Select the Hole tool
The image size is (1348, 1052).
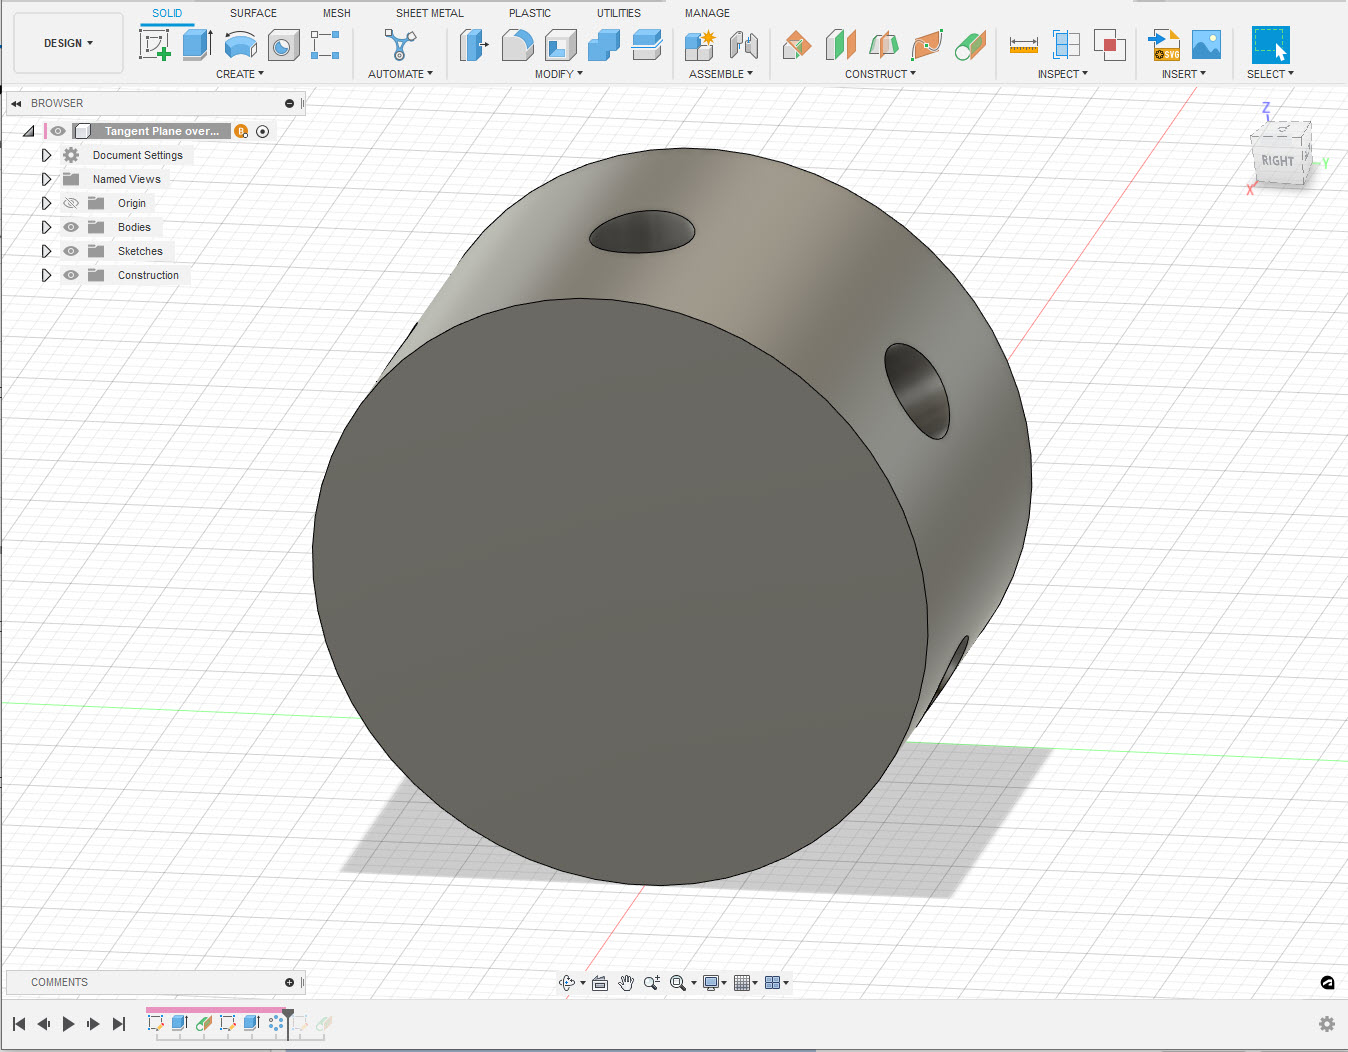pyautogui.click(x=283, y=45)
